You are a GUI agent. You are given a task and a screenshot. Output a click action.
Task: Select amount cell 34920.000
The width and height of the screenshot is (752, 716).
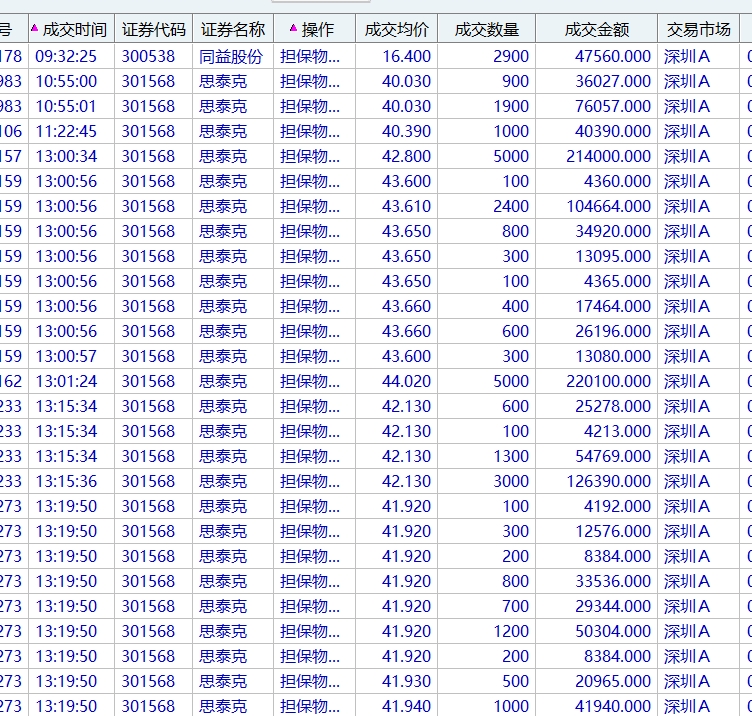point(613,231)
